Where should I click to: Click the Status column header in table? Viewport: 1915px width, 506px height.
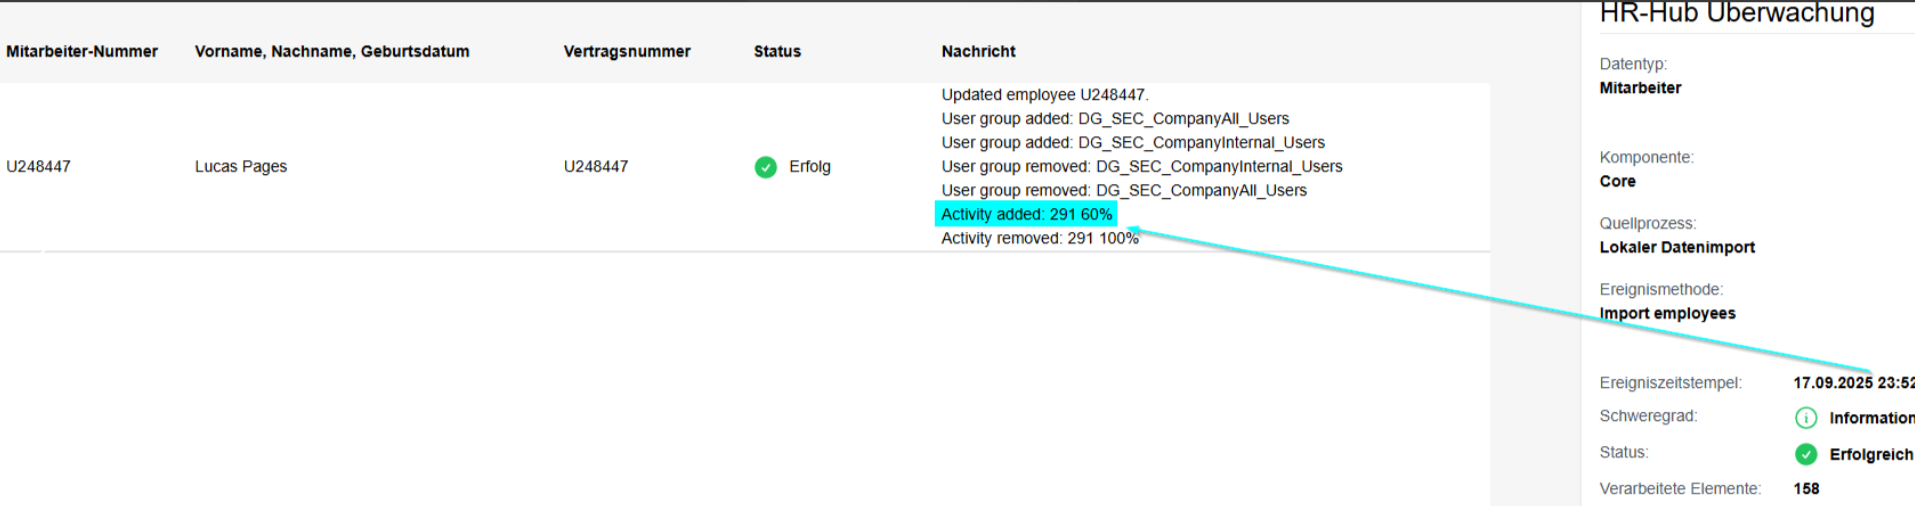point(777,52)
